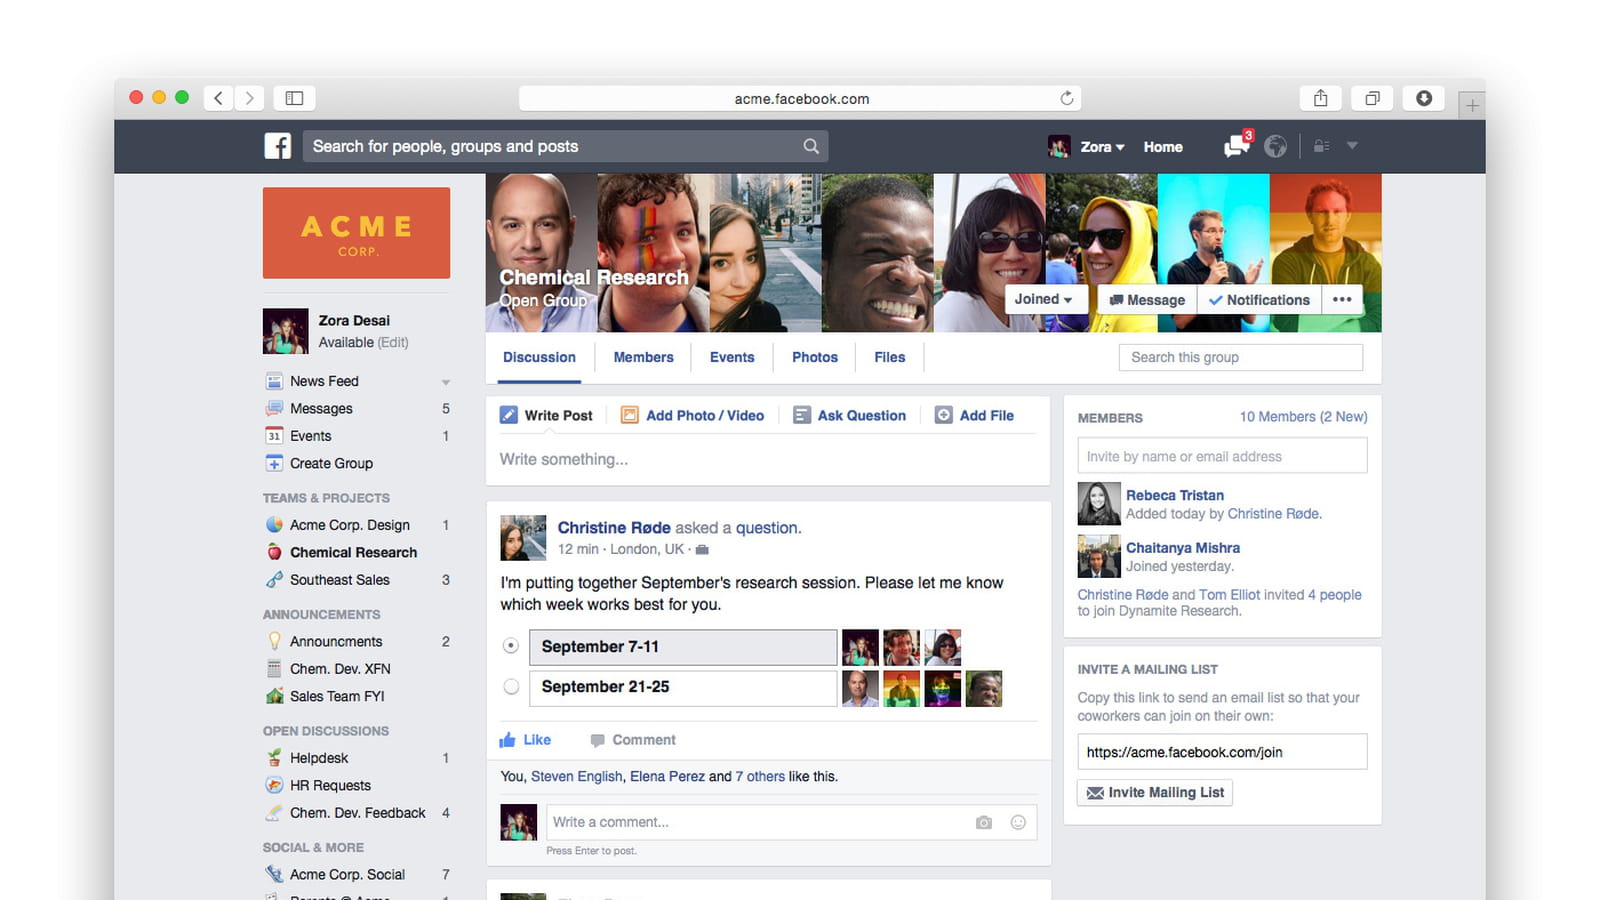This screenshot has width=1600, height=900.
Task: Expand the News Feed options arrow
Action: pyautogui.click(x=446, y=382)
